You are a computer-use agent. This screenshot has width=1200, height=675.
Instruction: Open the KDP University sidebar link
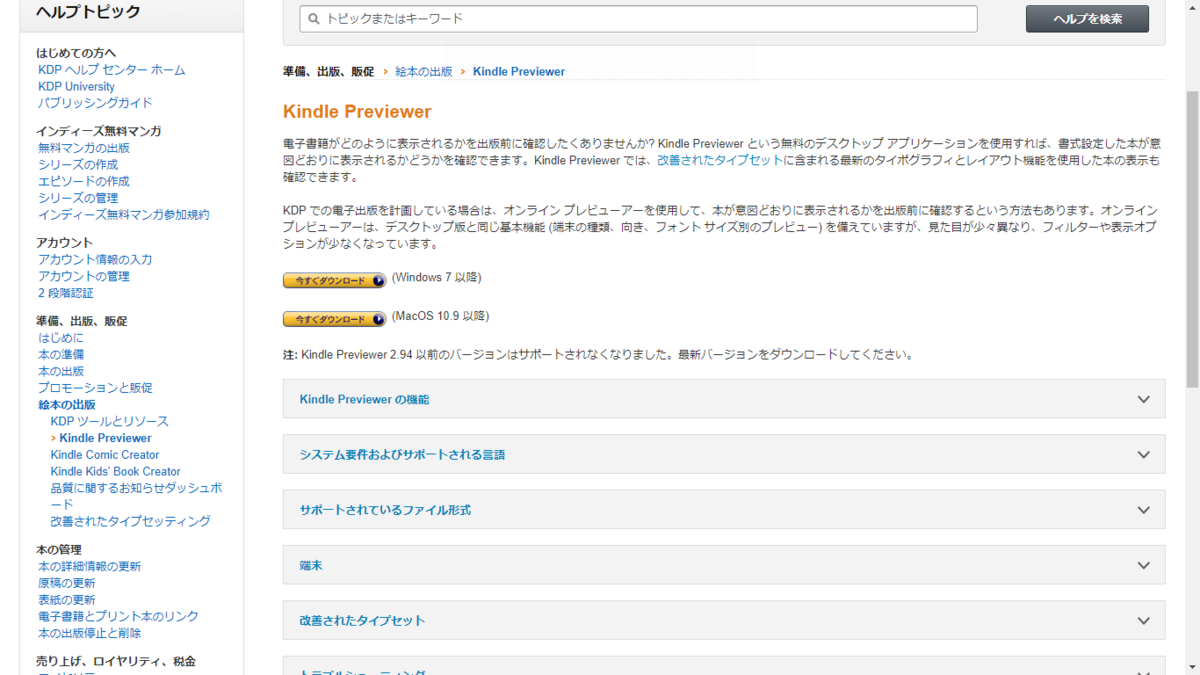(x=75, y=86)
